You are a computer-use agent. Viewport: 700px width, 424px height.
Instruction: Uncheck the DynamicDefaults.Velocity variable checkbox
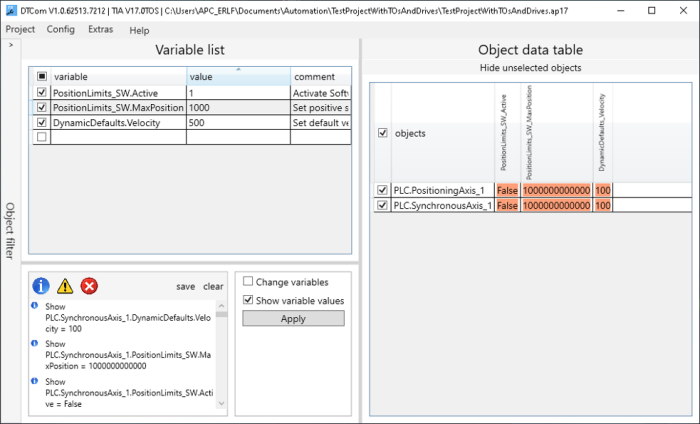coord(42,122)
